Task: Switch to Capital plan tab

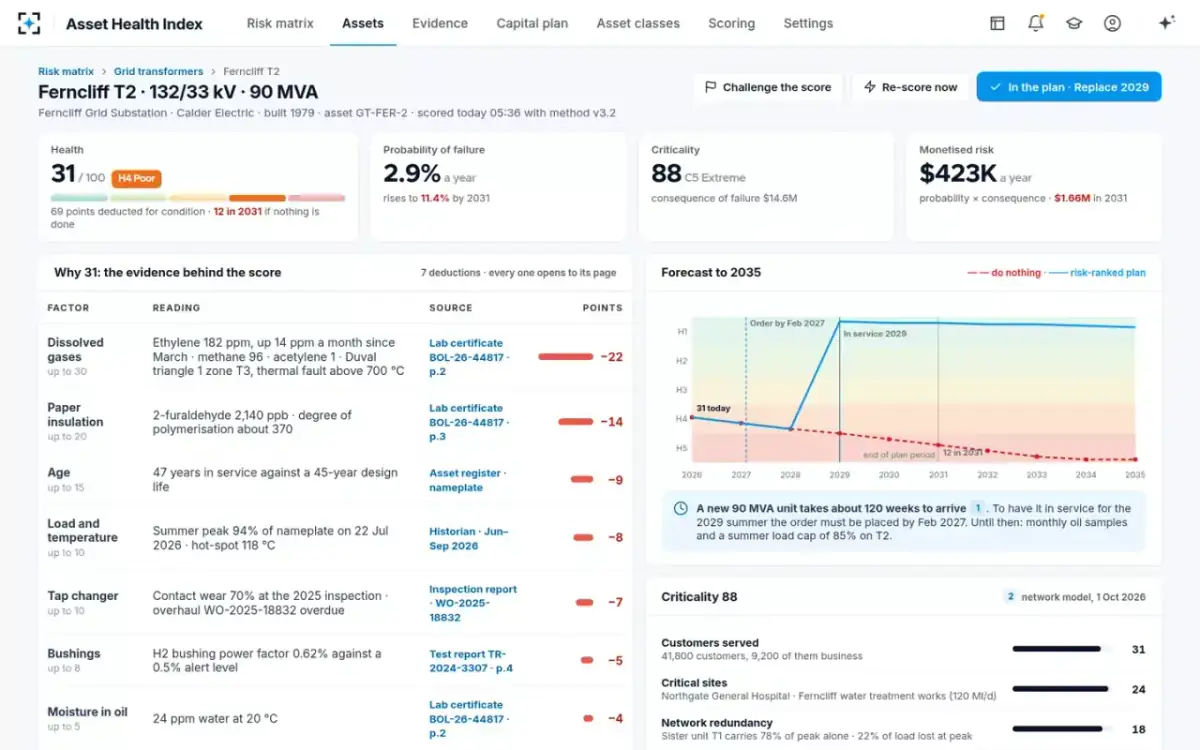Action: (532, 23)
